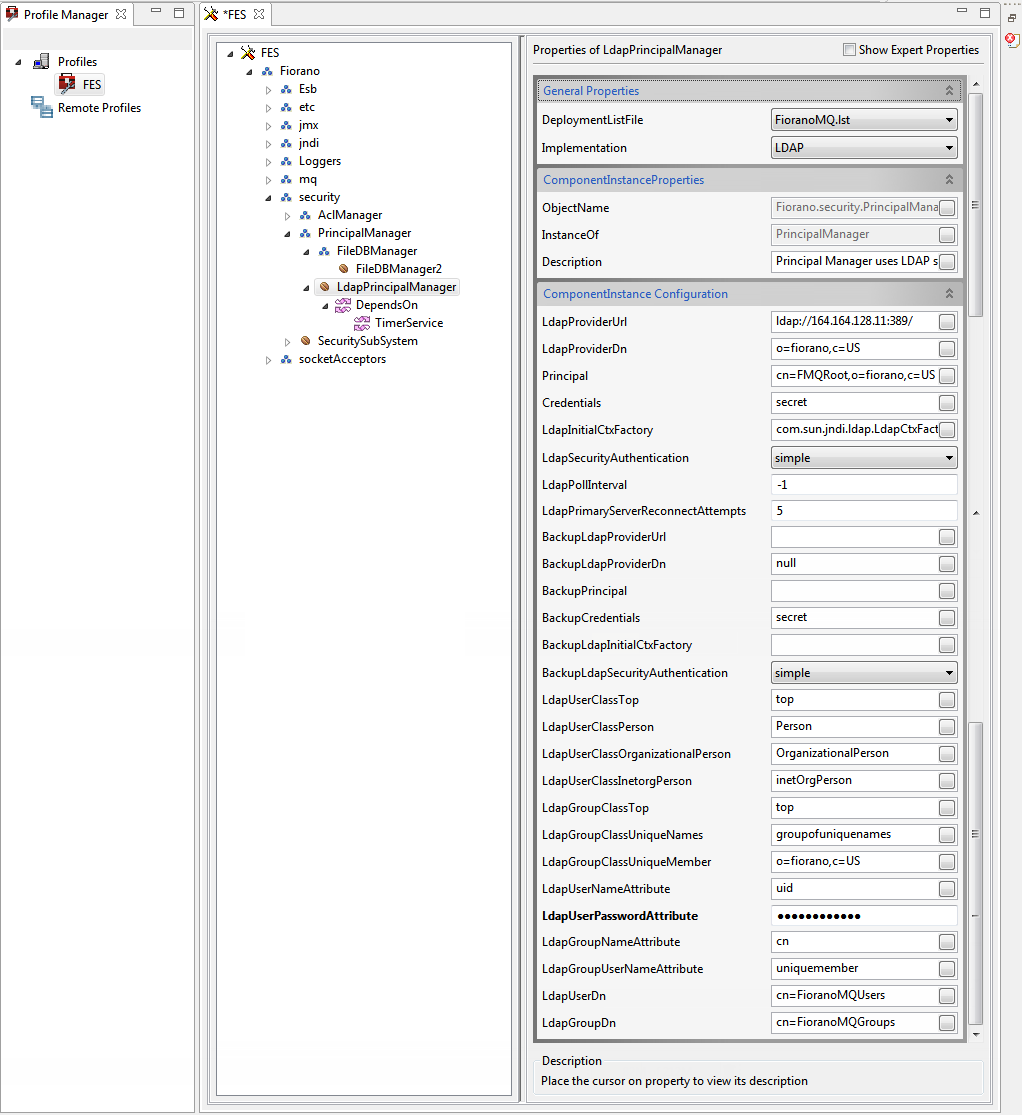
Task: Toggle checkbox beside Description field
Action: point(947,262)
